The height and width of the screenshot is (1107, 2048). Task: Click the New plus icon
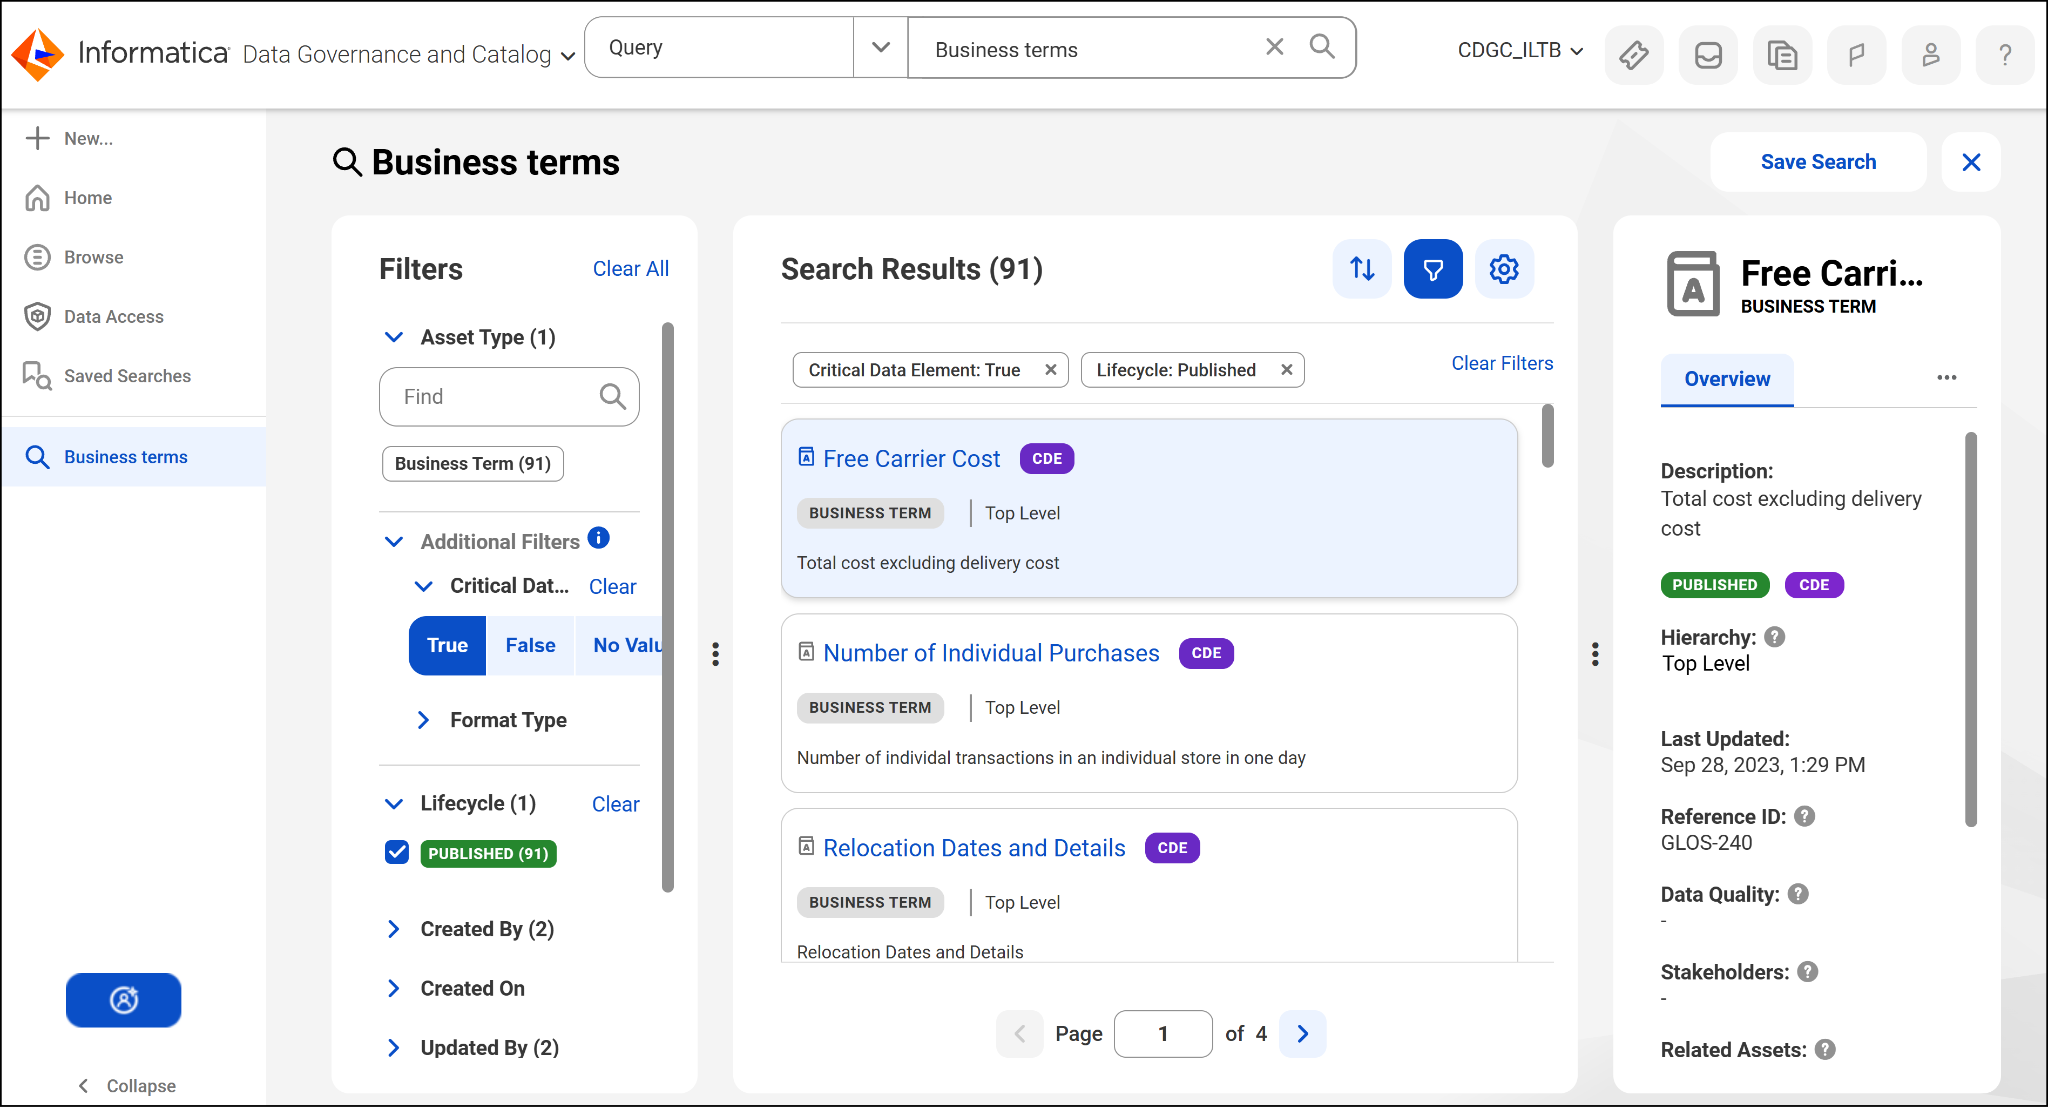point(37,138)
